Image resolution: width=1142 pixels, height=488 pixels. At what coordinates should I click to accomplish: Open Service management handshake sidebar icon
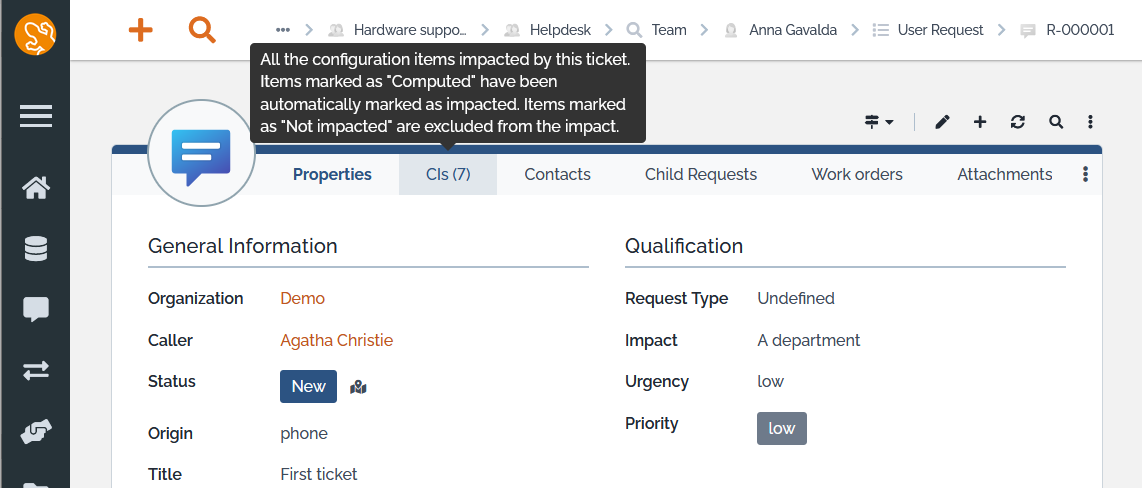click(36, 432)
